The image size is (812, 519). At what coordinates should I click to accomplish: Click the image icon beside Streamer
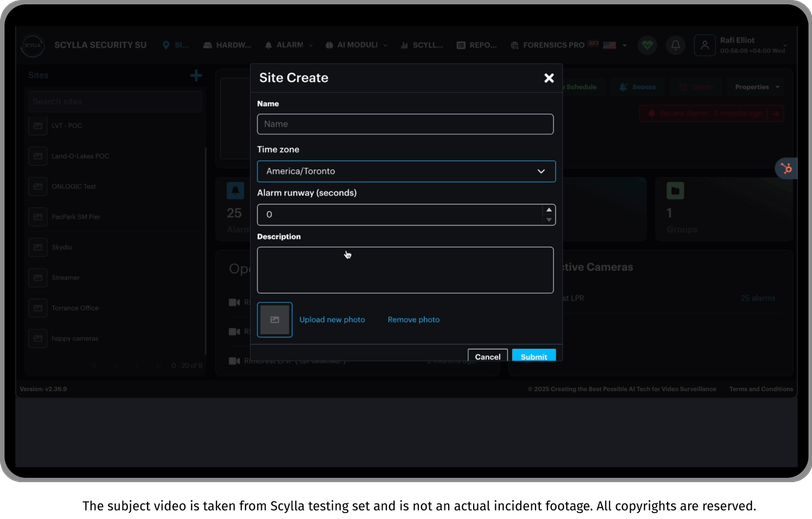click(38, 278)
